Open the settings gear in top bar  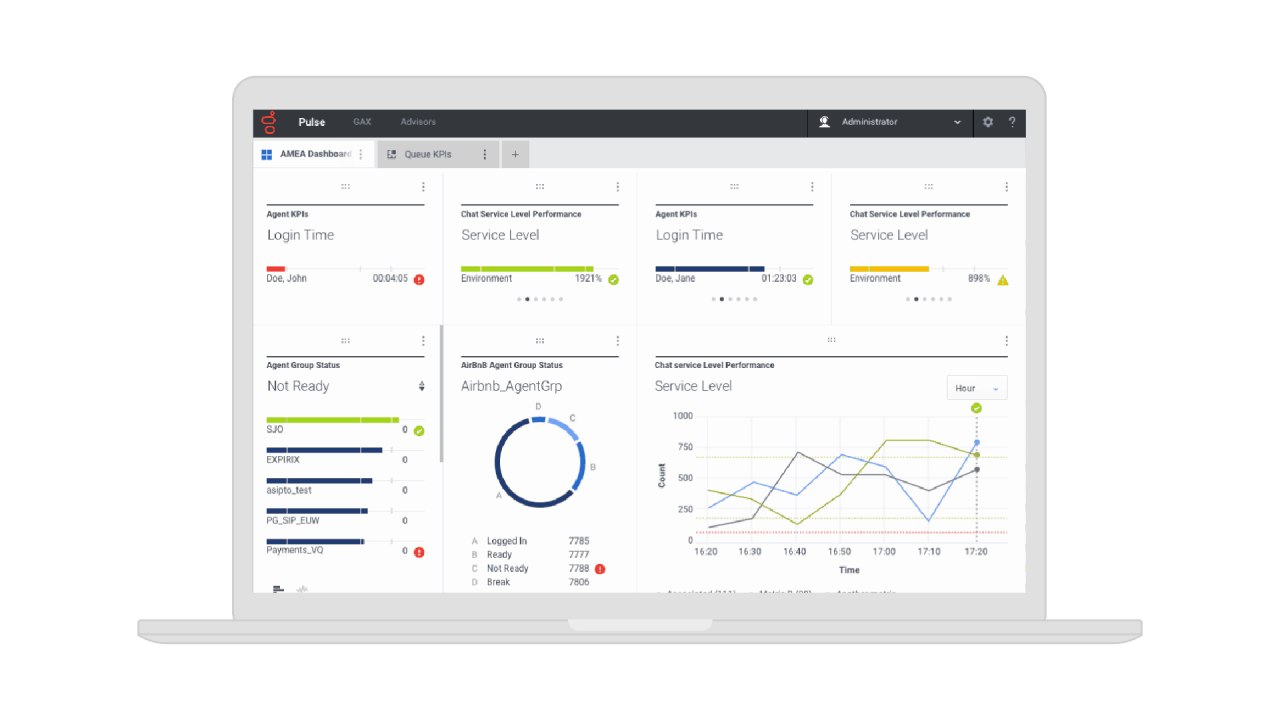click(x=988, y=122)
